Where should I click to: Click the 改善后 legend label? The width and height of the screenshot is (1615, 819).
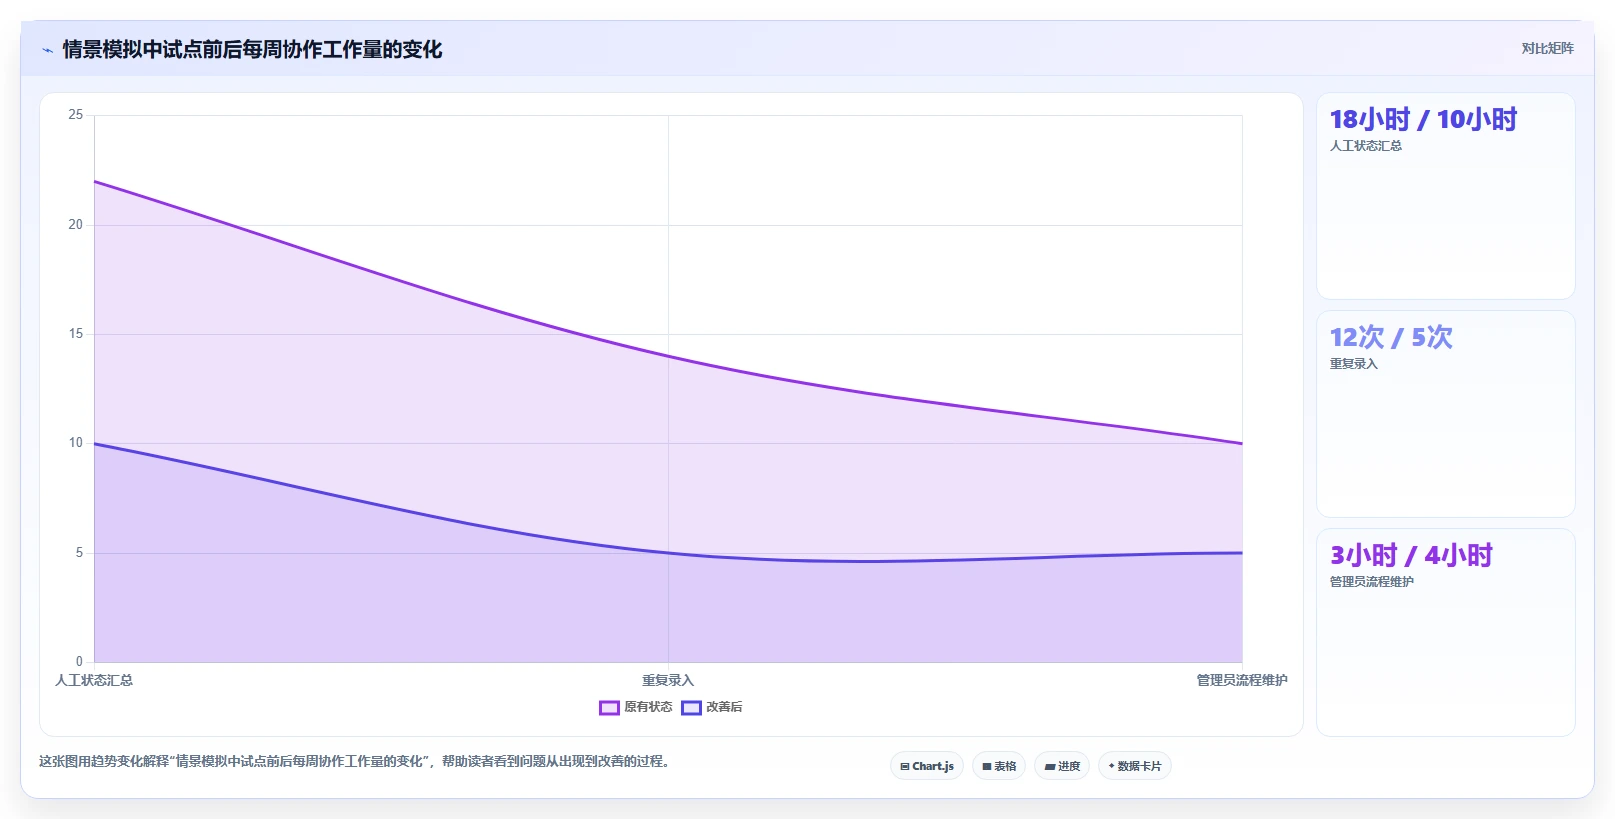(x=724, y=707)
